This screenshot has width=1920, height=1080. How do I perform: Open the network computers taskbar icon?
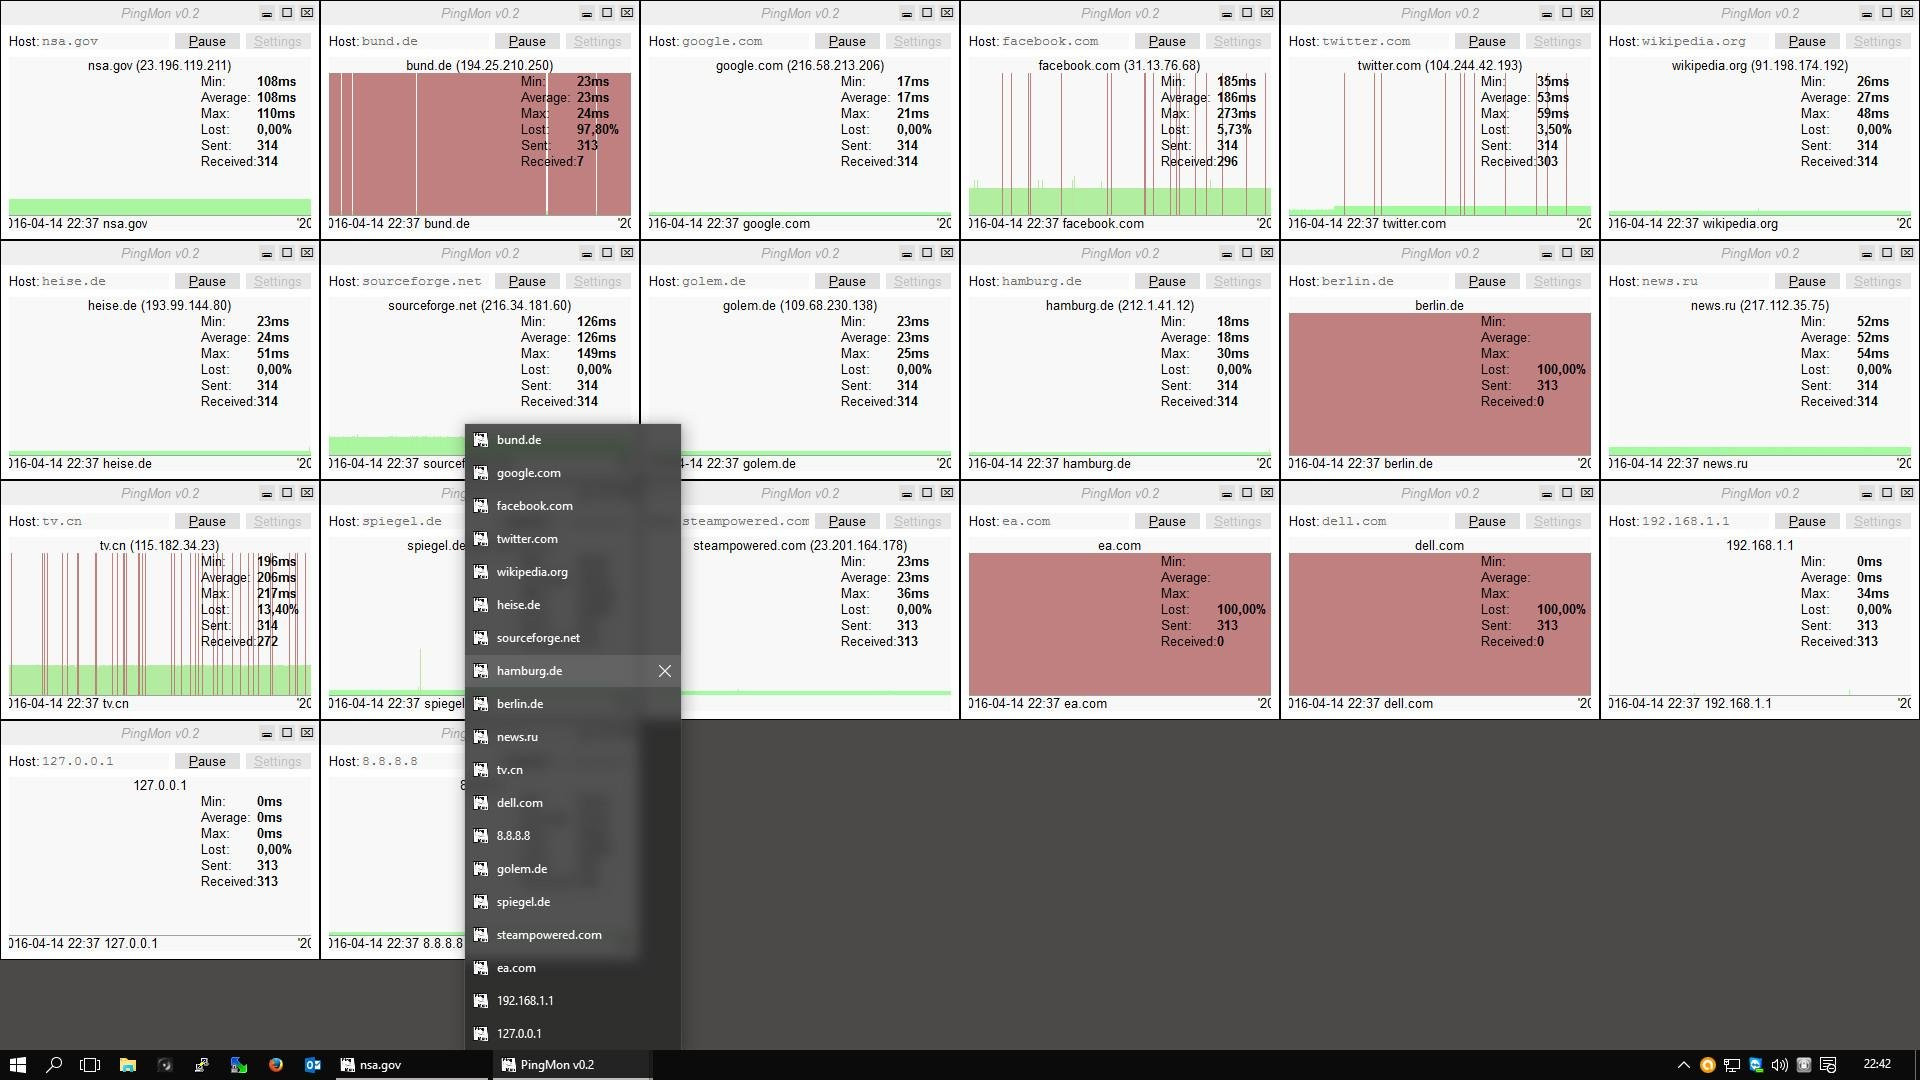(x=202, y=1065)
